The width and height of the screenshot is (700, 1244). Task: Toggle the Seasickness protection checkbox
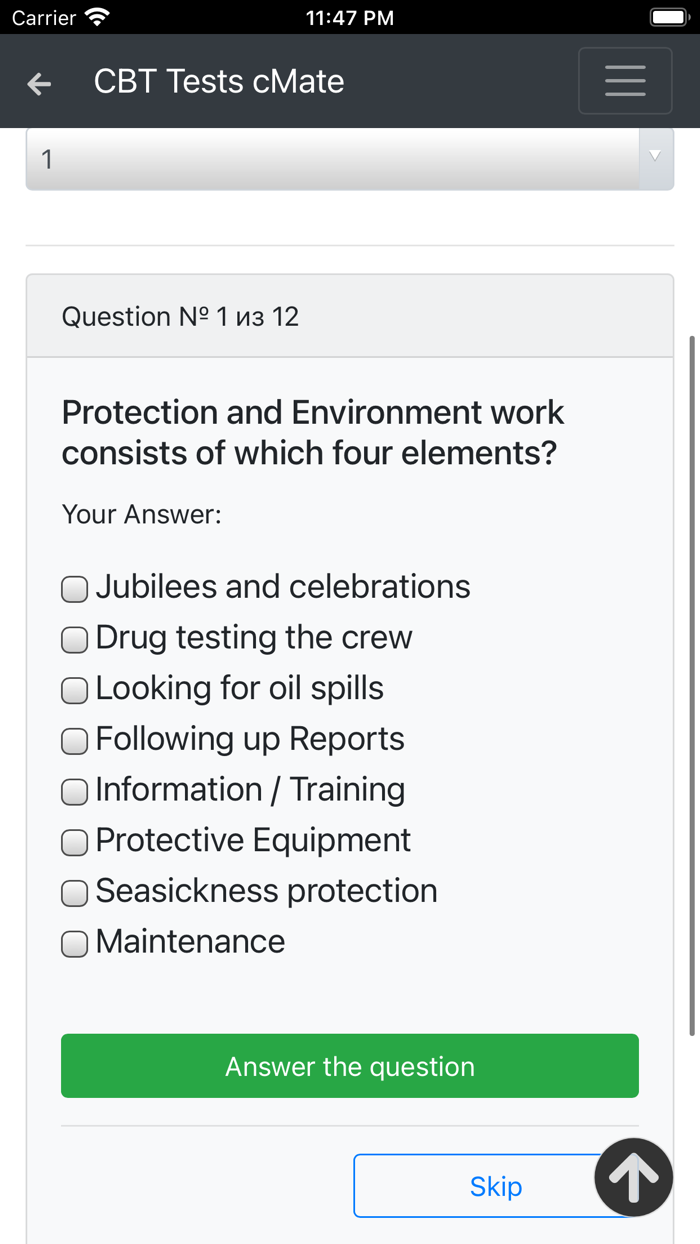[x=75, y=893]
